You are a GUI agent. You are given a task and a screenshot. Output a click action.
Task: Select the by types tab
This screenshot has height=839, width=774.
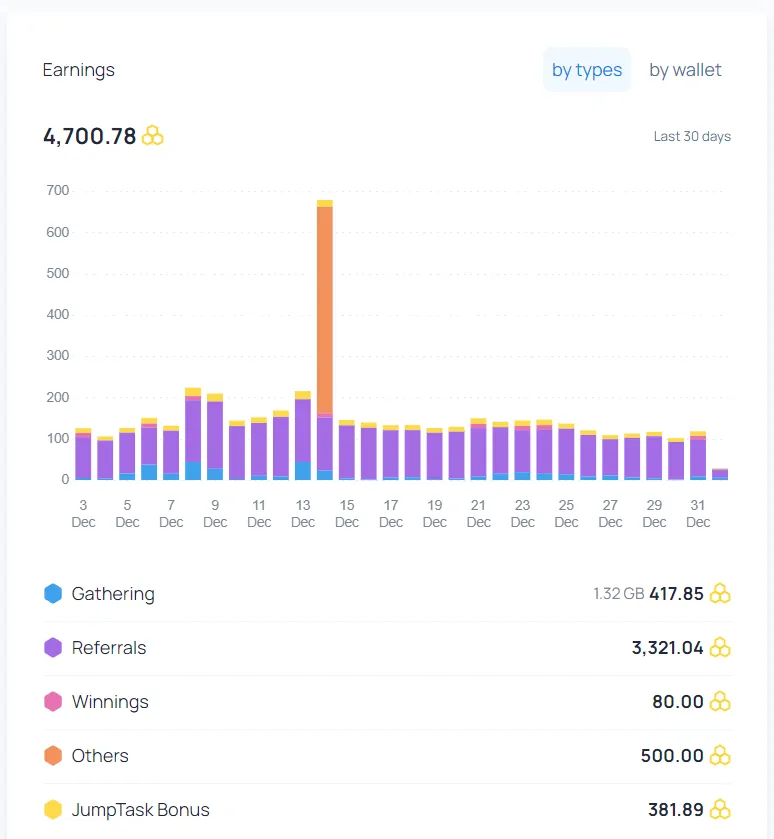[x=587, y=70]
